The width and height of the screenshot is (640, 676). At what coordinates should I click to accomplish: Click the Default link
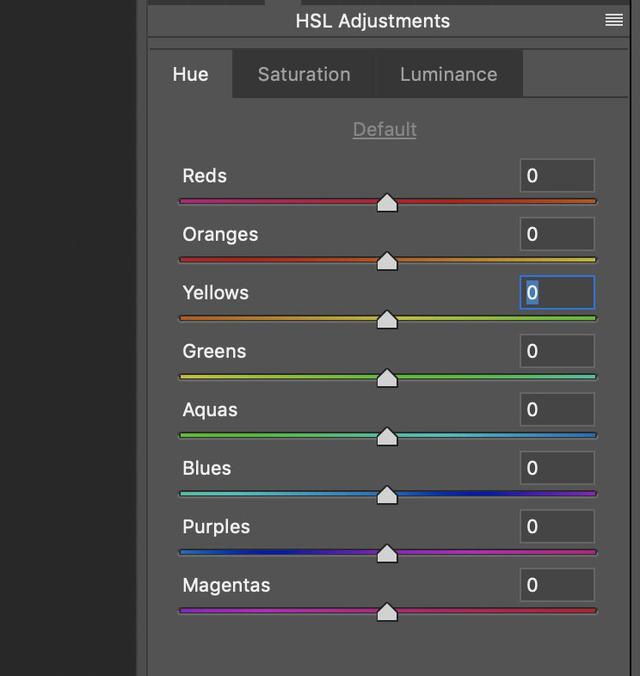[x=384, y=129]
